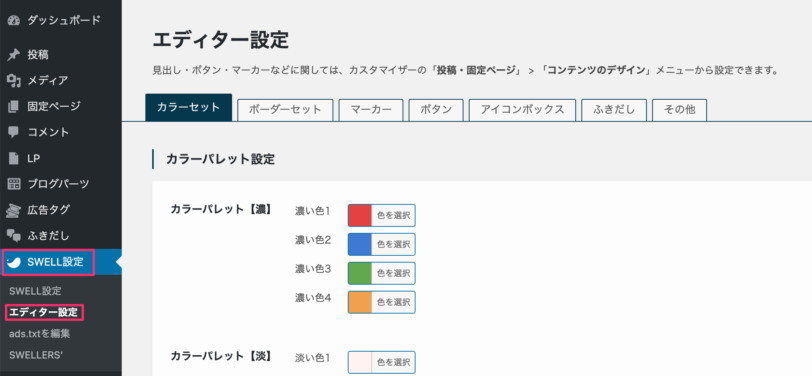Image resolution: width=812 pixels, height=376 pixels.
Task: Click the LP document icon
Action: click(x=14, y=158)
